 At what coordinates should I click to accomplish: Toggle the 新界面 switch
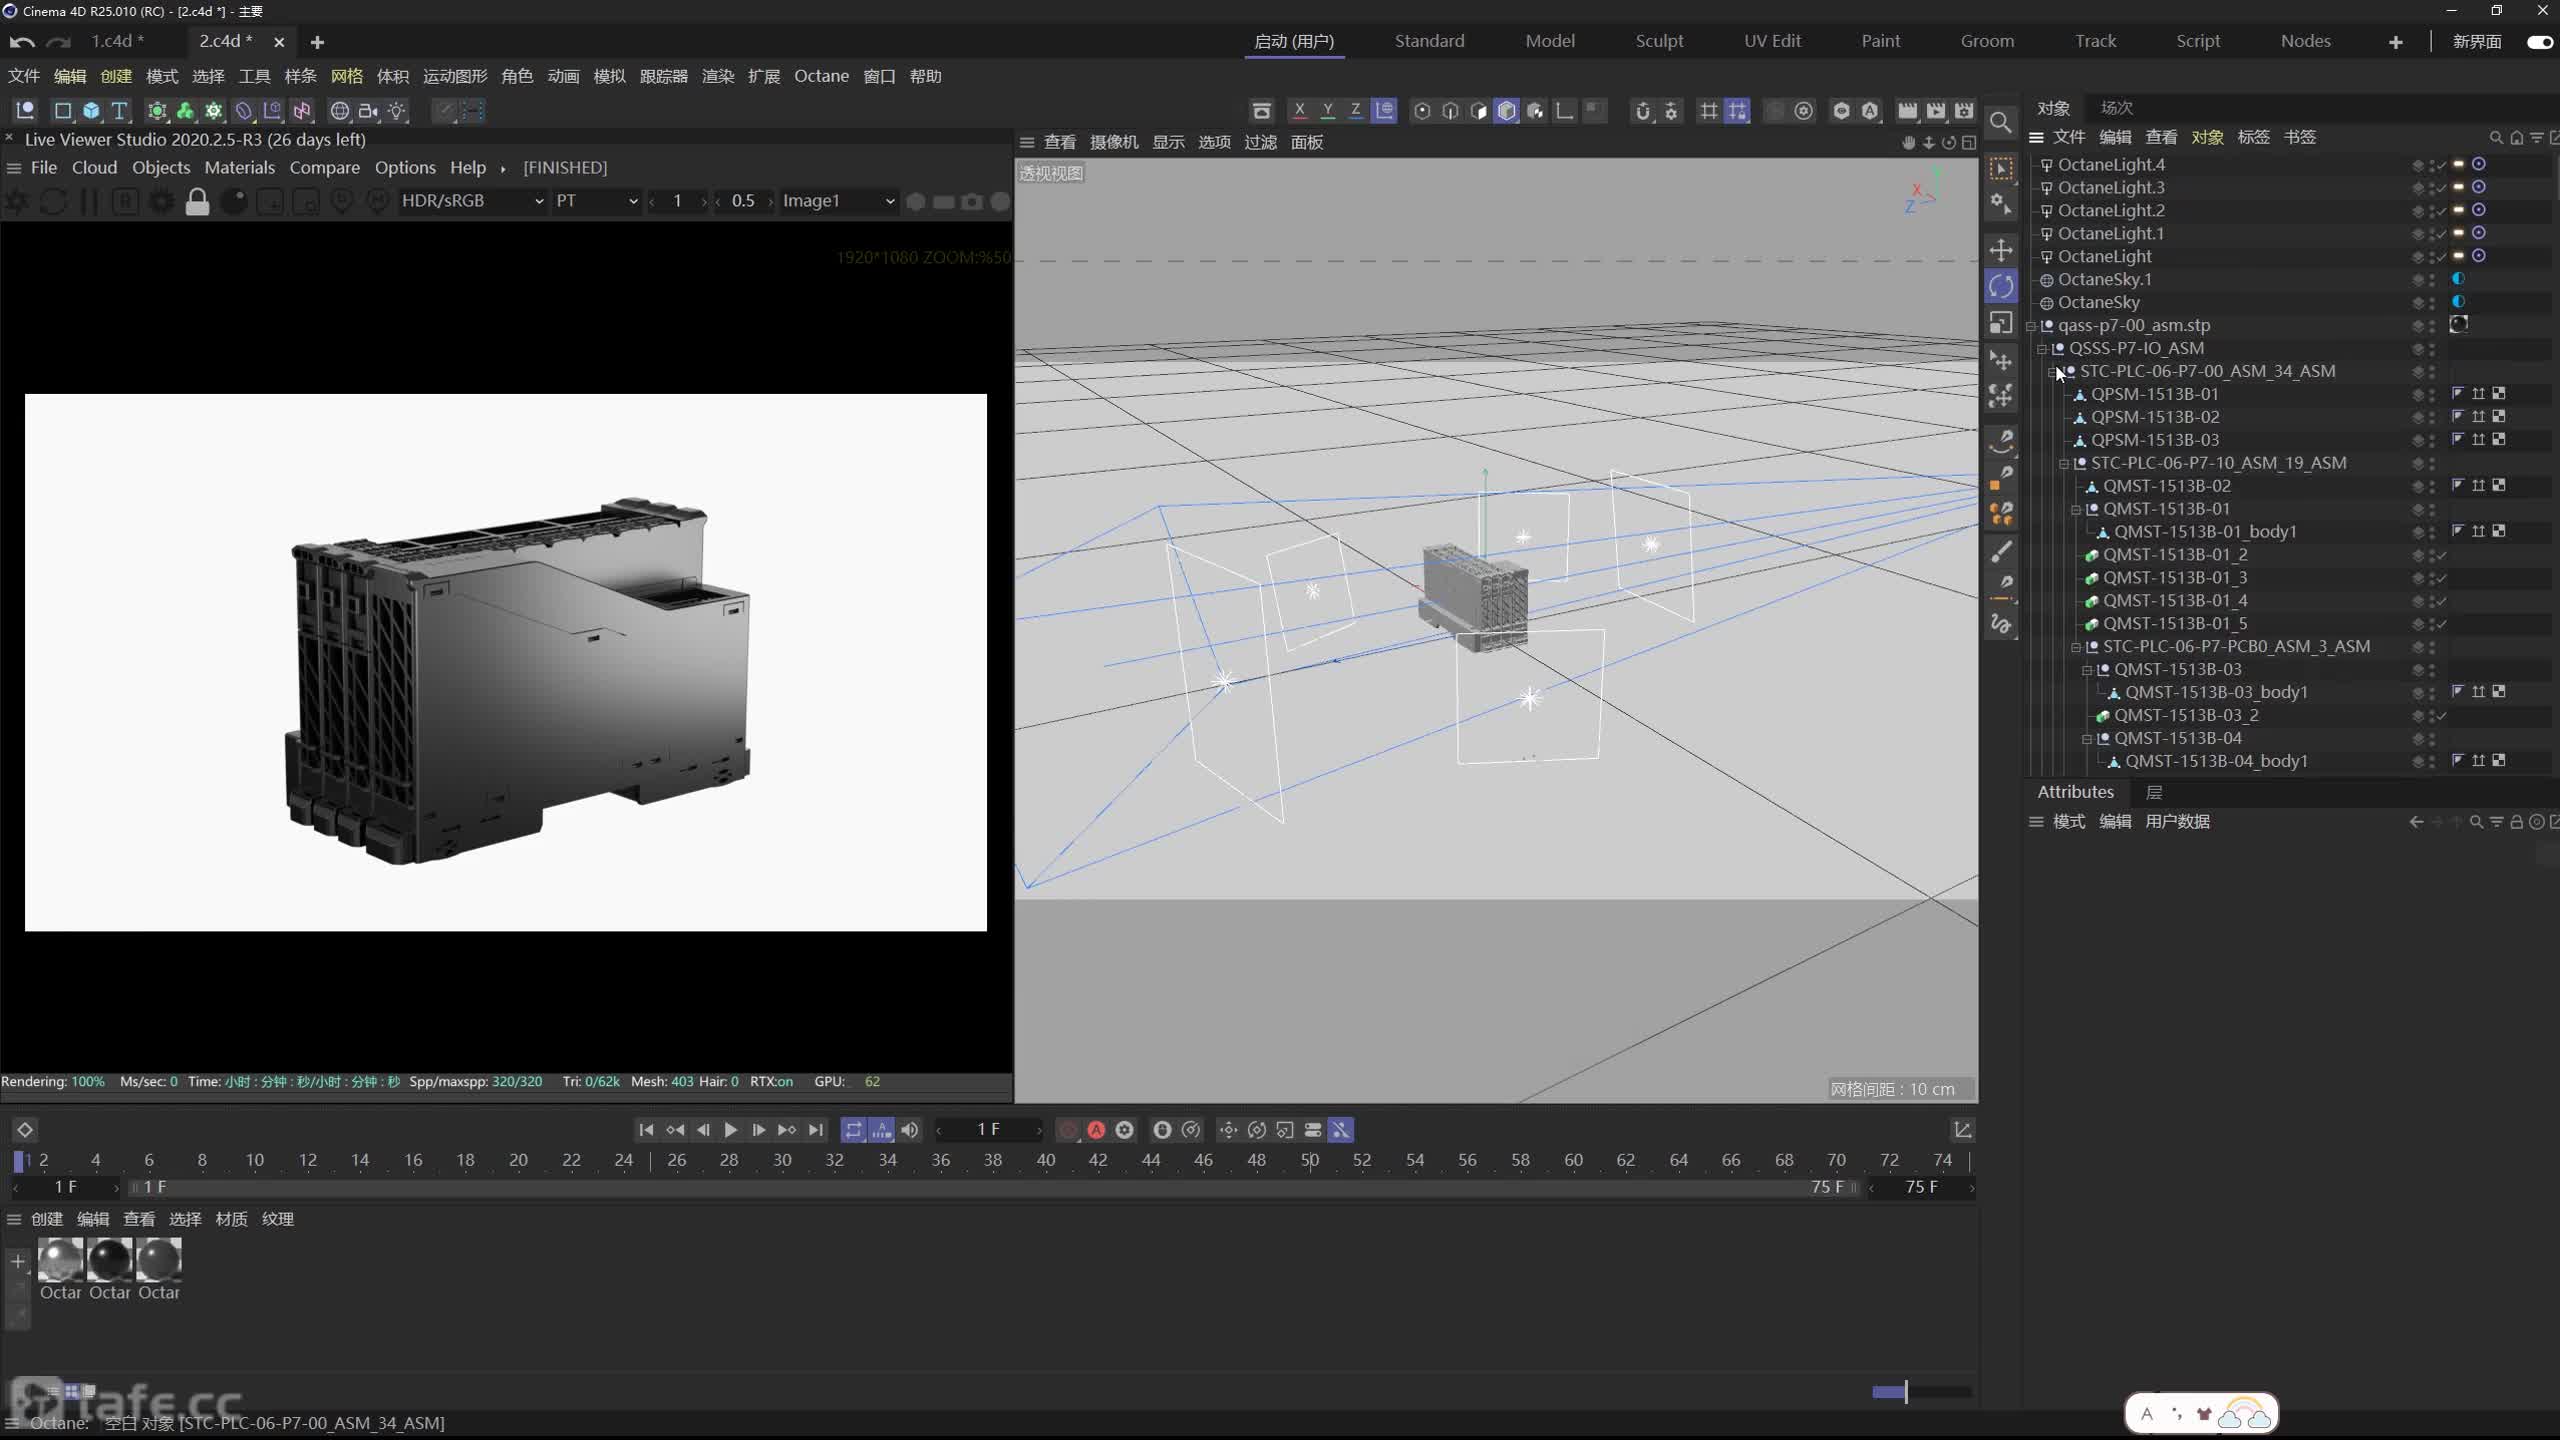[2539, 42]
